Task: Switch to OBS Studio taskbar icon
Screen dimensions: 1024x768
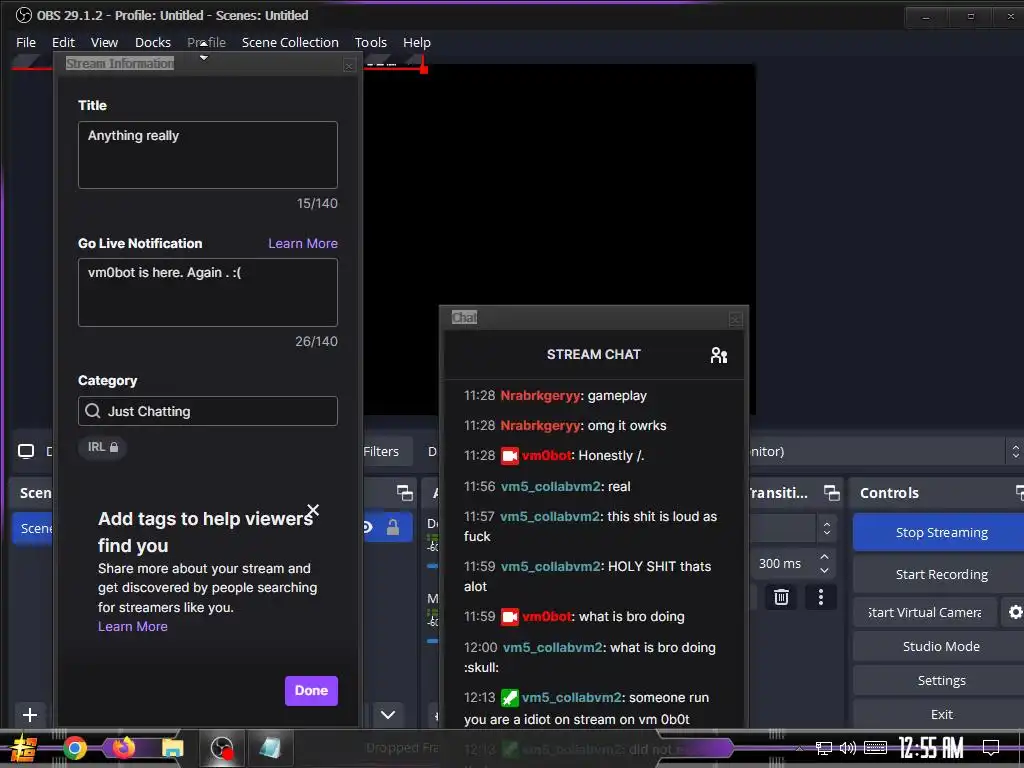Action: pos(221,748)
